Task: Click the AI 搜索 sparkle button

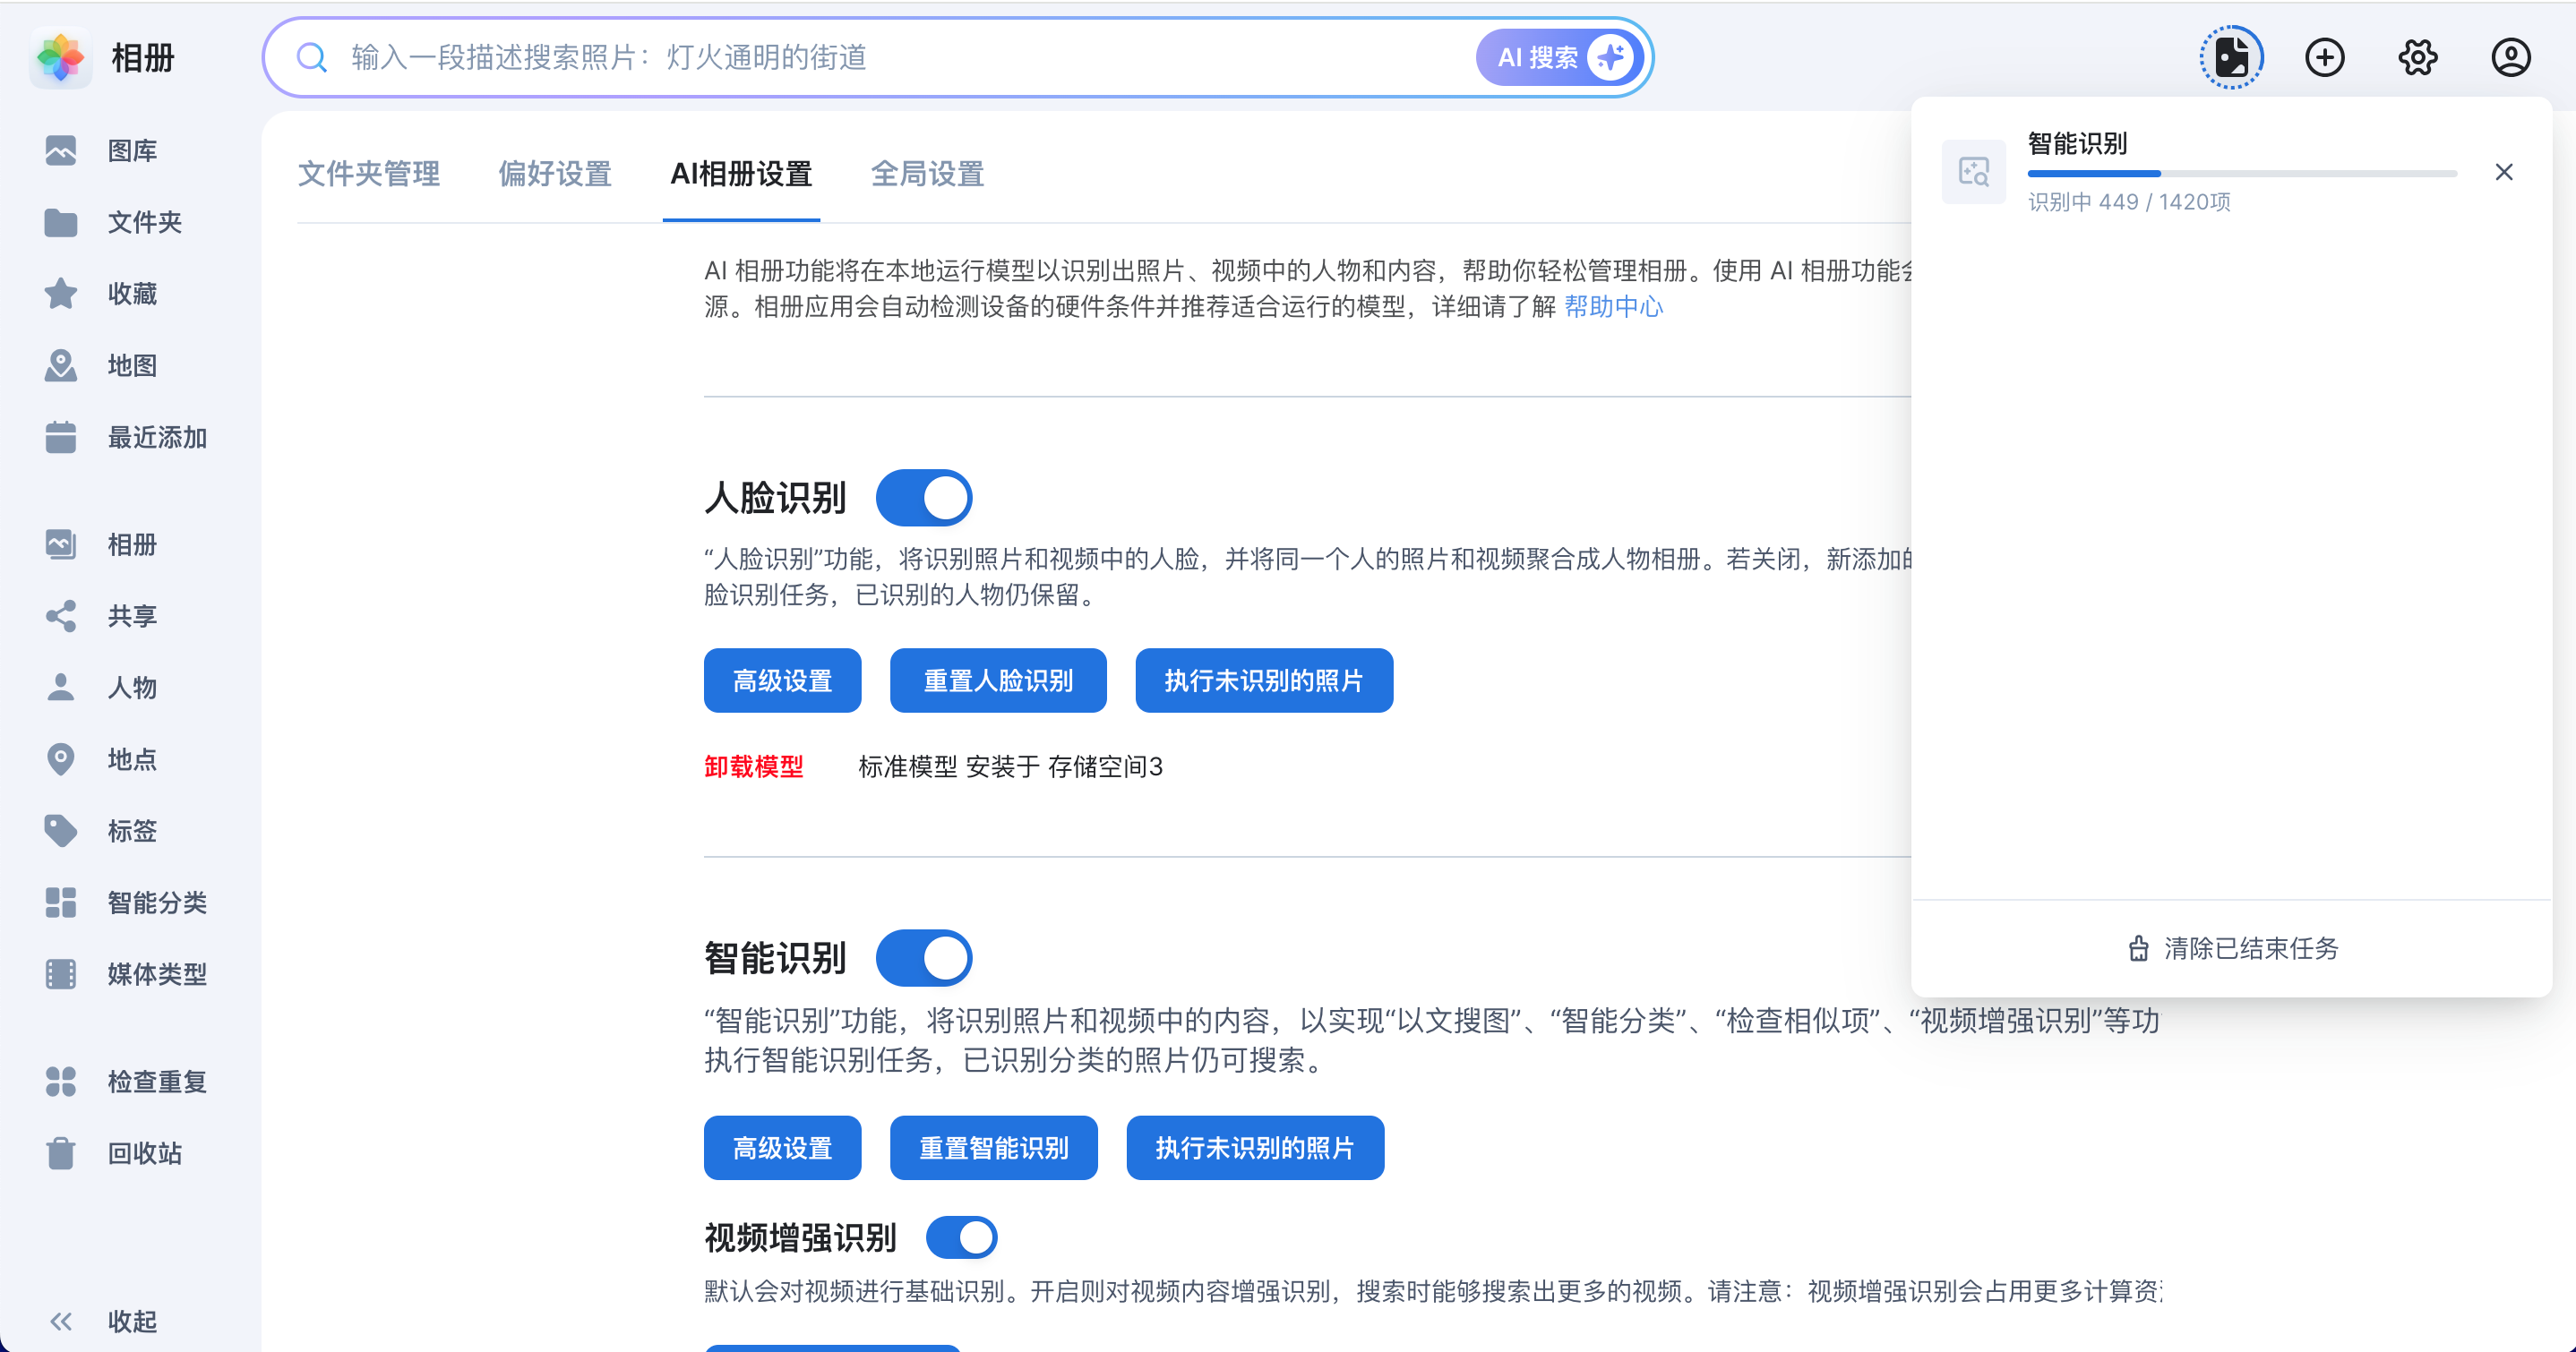Action: [1560, 57]
